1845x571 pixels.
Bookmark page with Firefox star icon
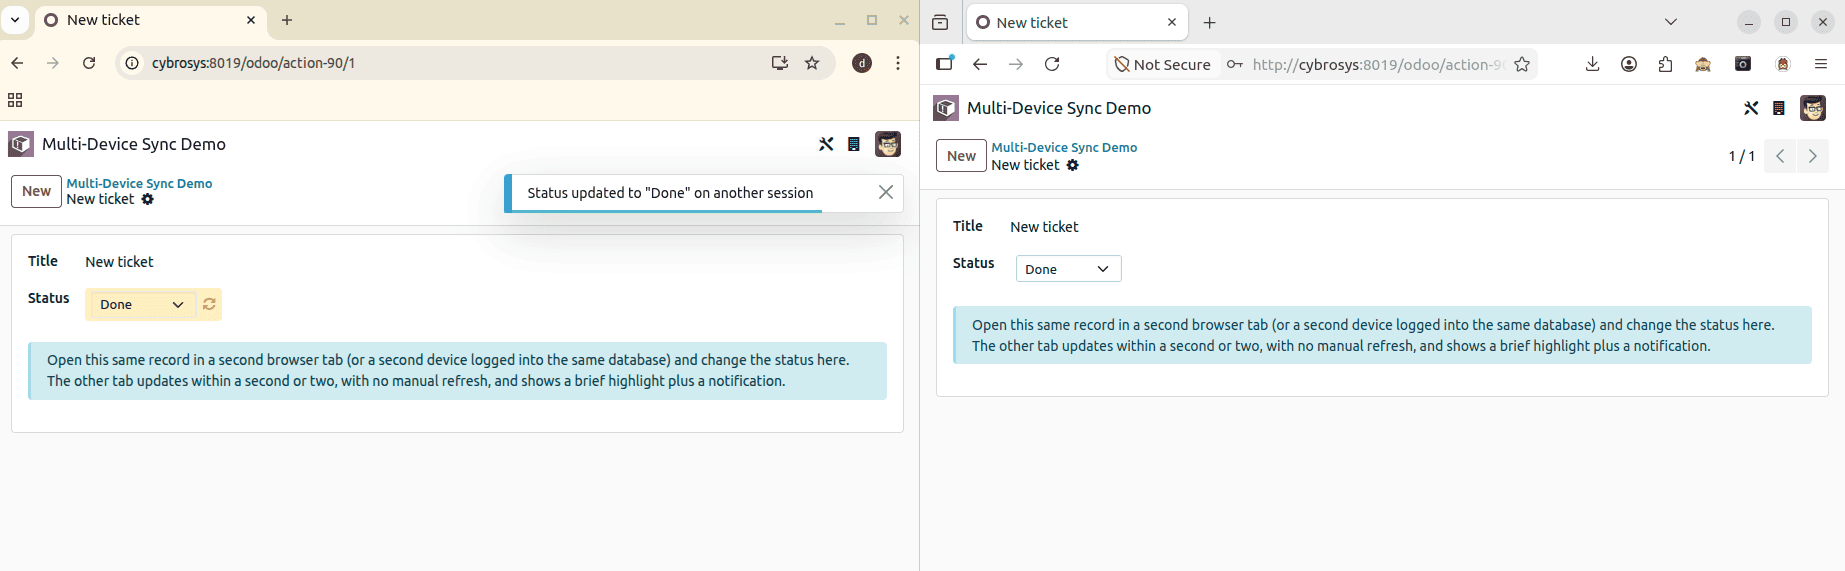point(1522,64)
